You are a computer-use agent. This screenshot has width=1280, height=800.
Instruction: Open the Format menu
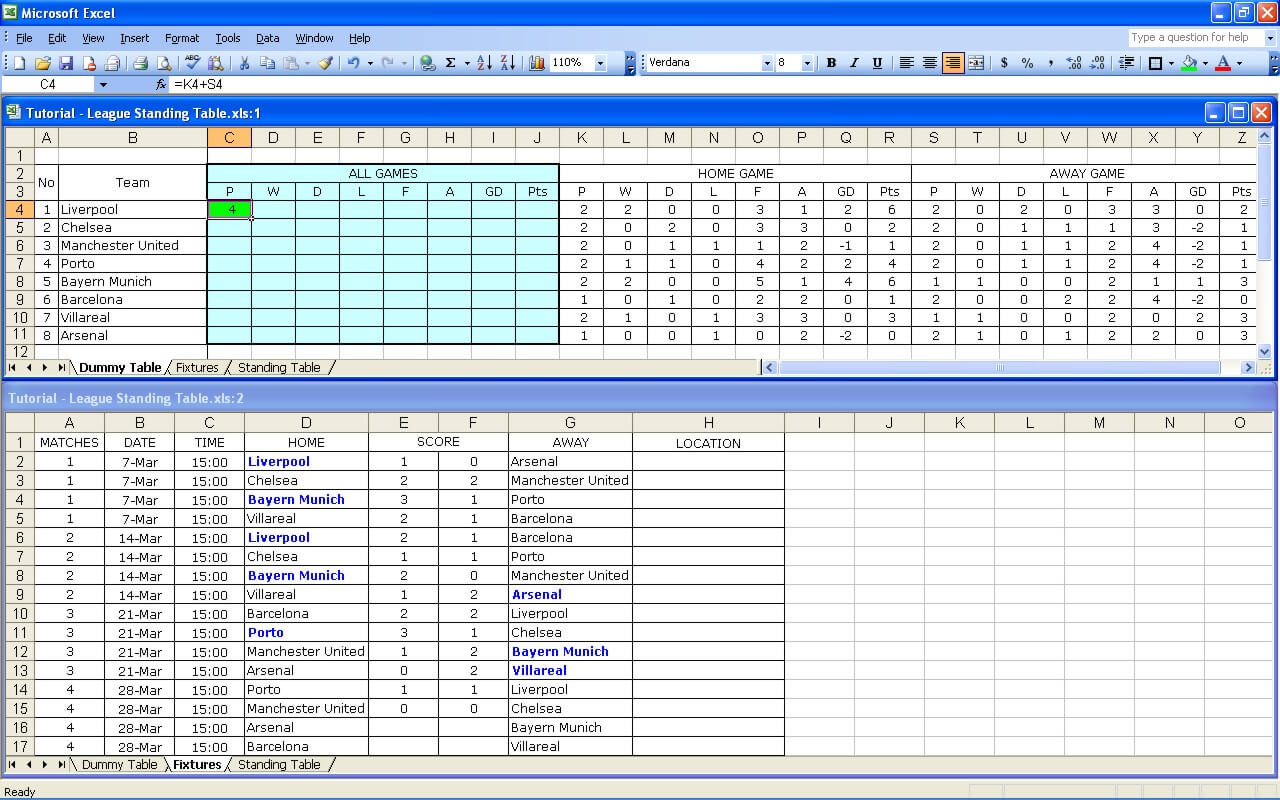point(182,38)
